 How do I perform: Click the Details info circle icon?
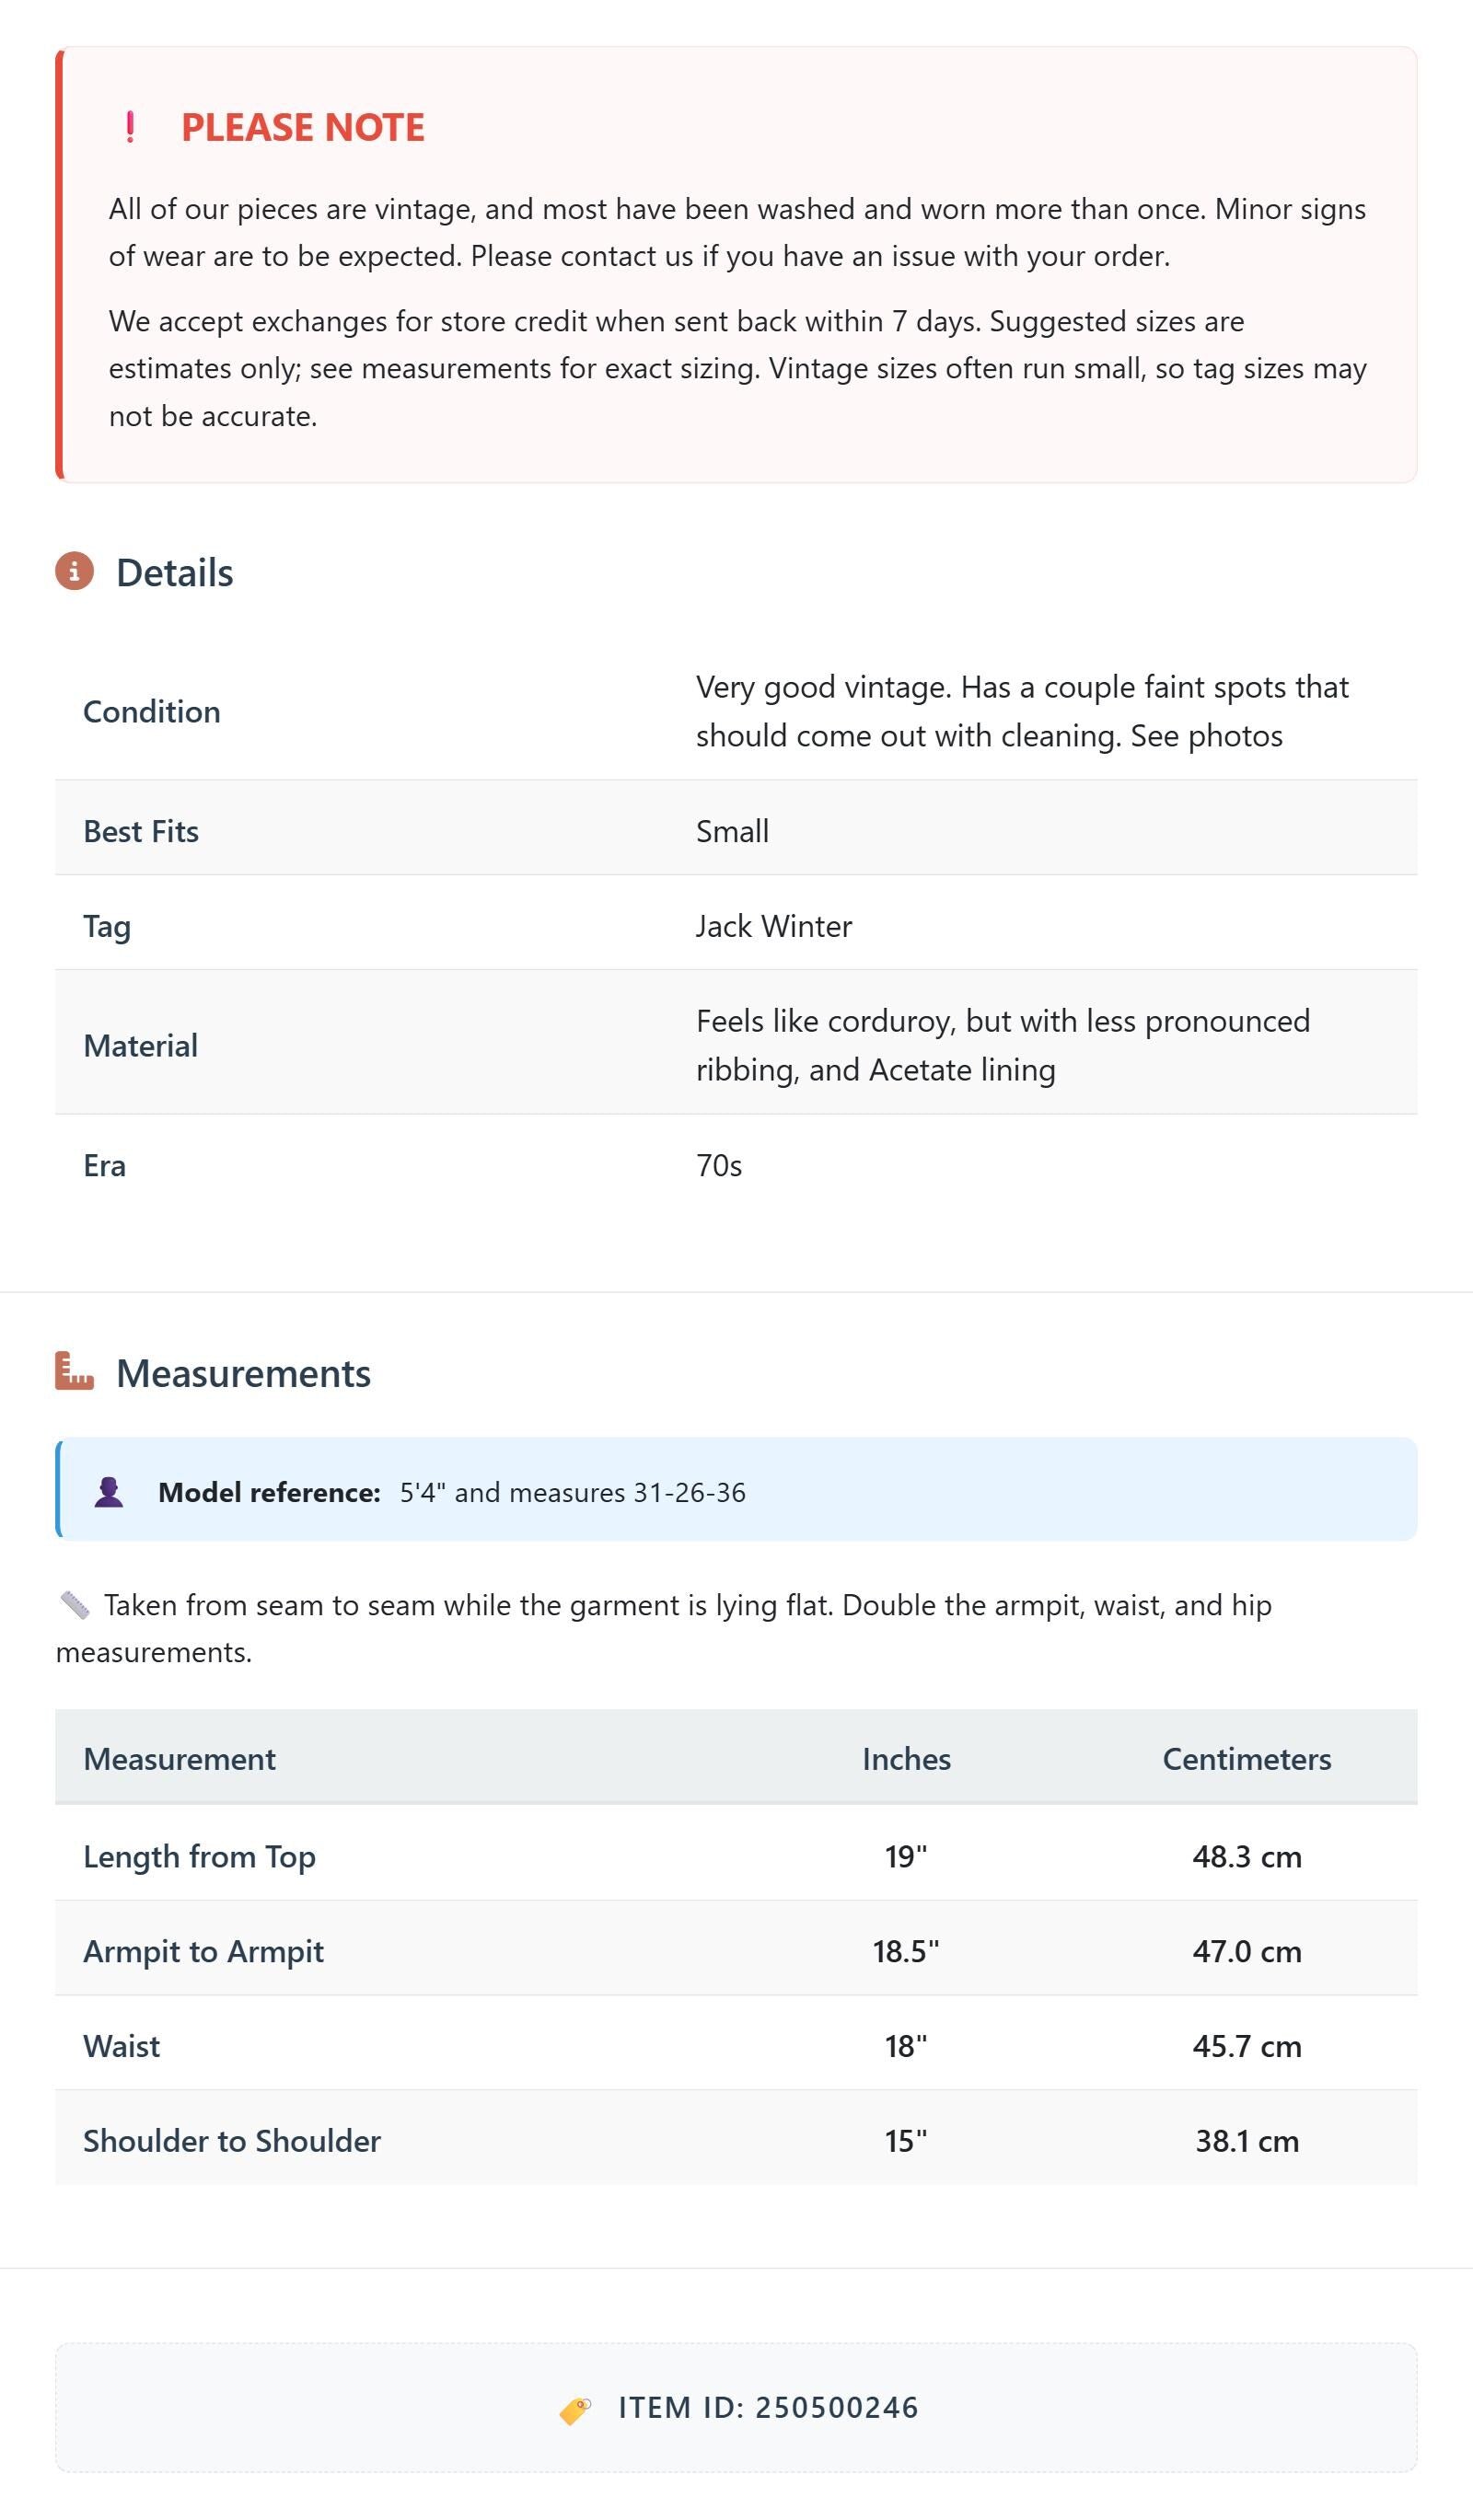pos(74,571)
